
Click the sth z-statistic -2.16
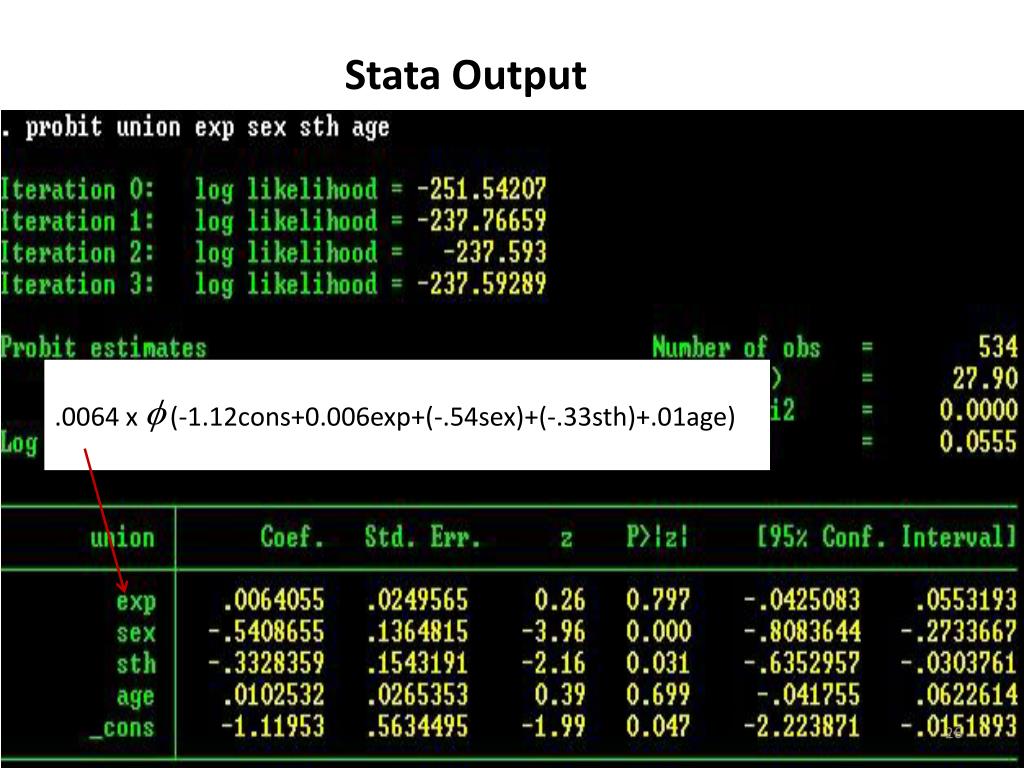[553, 664]
